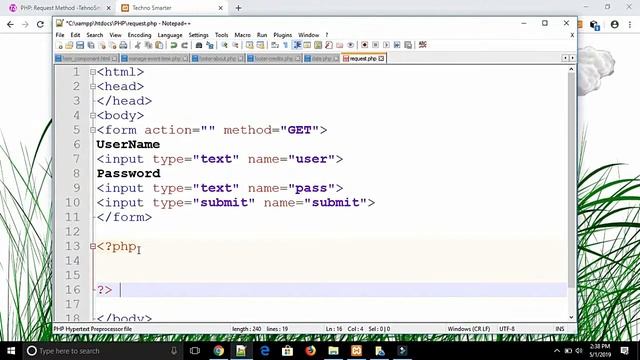Open the File menu
Screen dimensions: 640x360
click(60, 35)
